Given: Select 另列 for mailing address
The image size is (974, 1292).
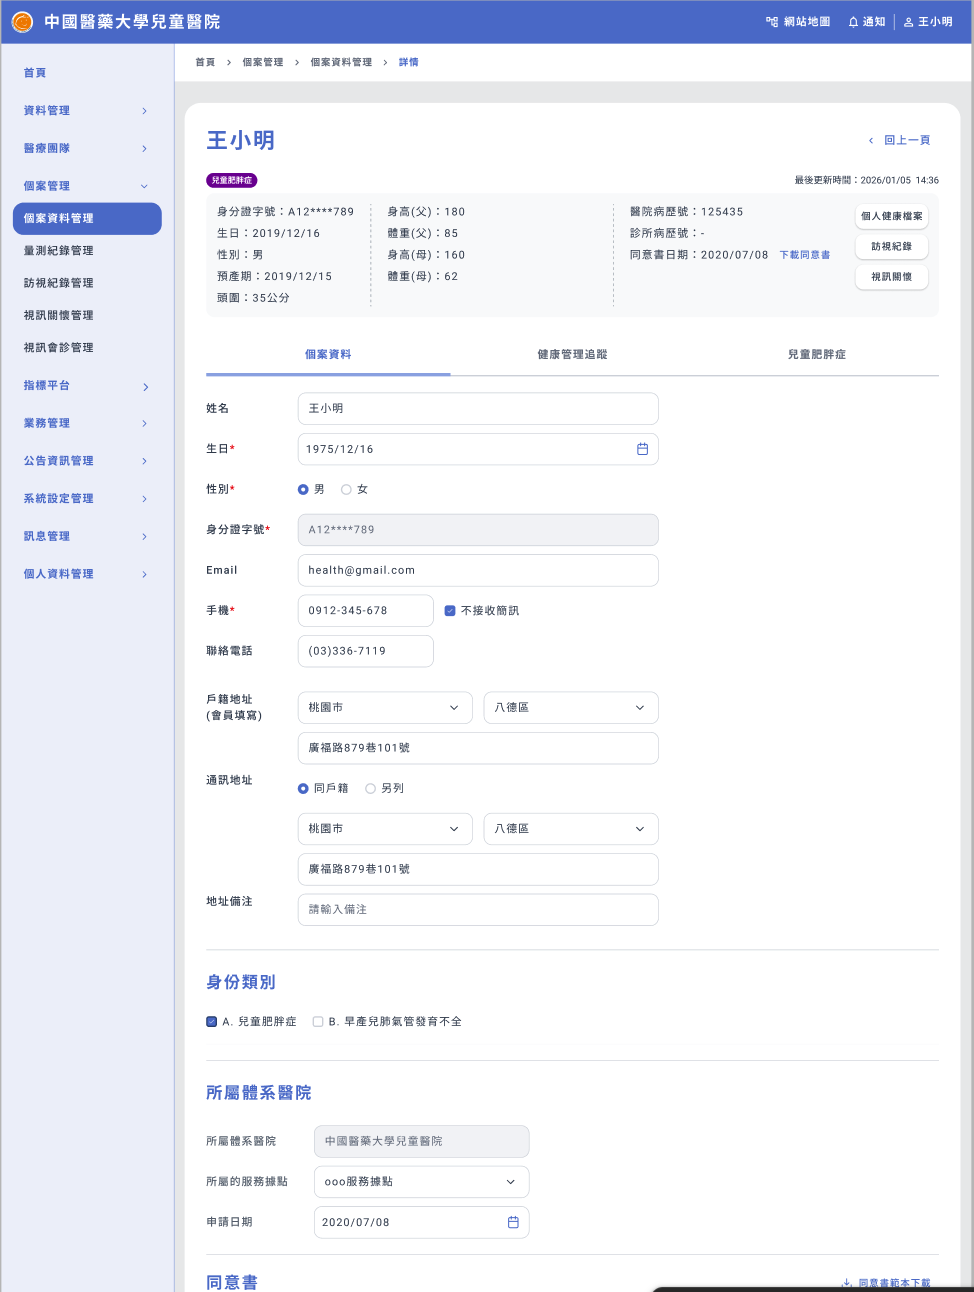Looking at the screenshot, I should tap(370, 789).
